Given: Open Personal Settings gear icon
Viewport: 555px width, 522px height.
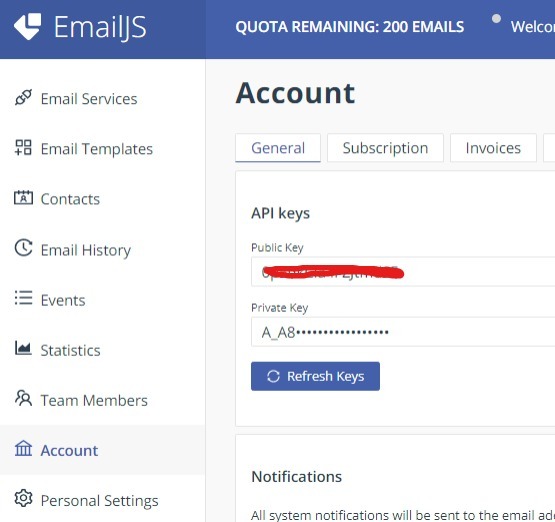Looking at the screenshot, I should 23,498.
